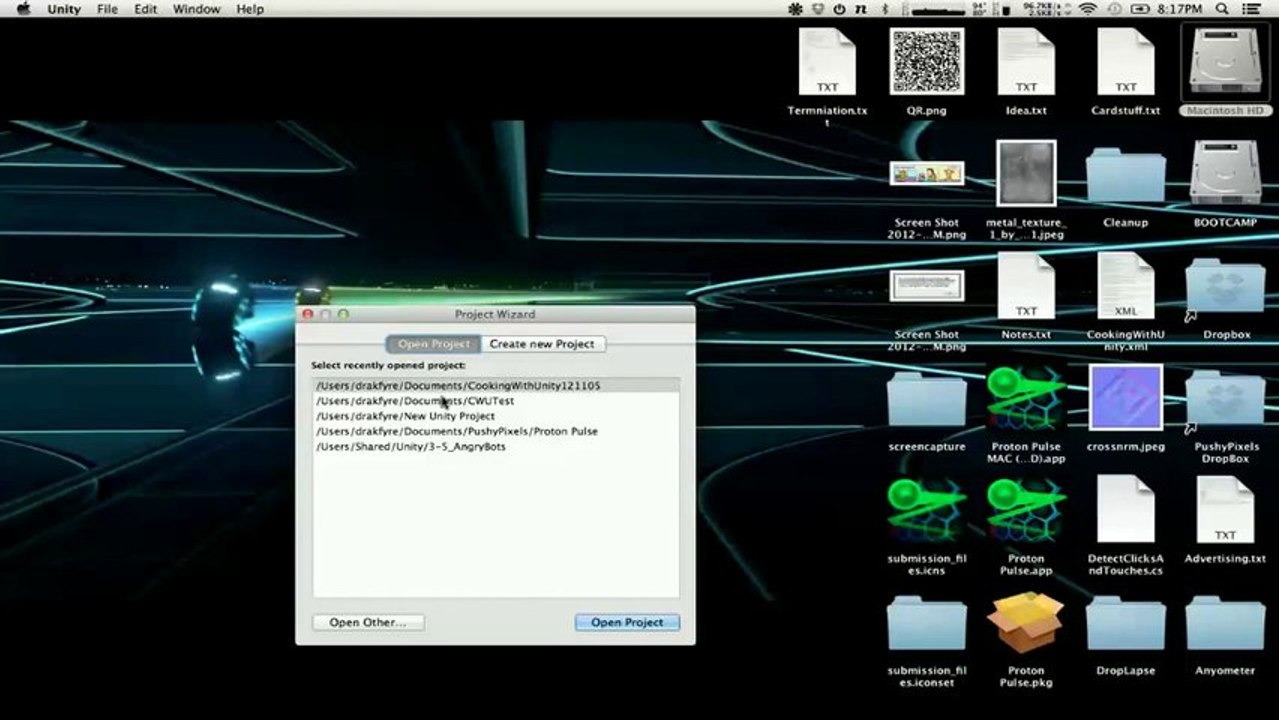Image resolution: width=1279 pixels, height=720 pixels.
Task: Click the Open Project button at dialog bottom
Action: pos(627,622)
